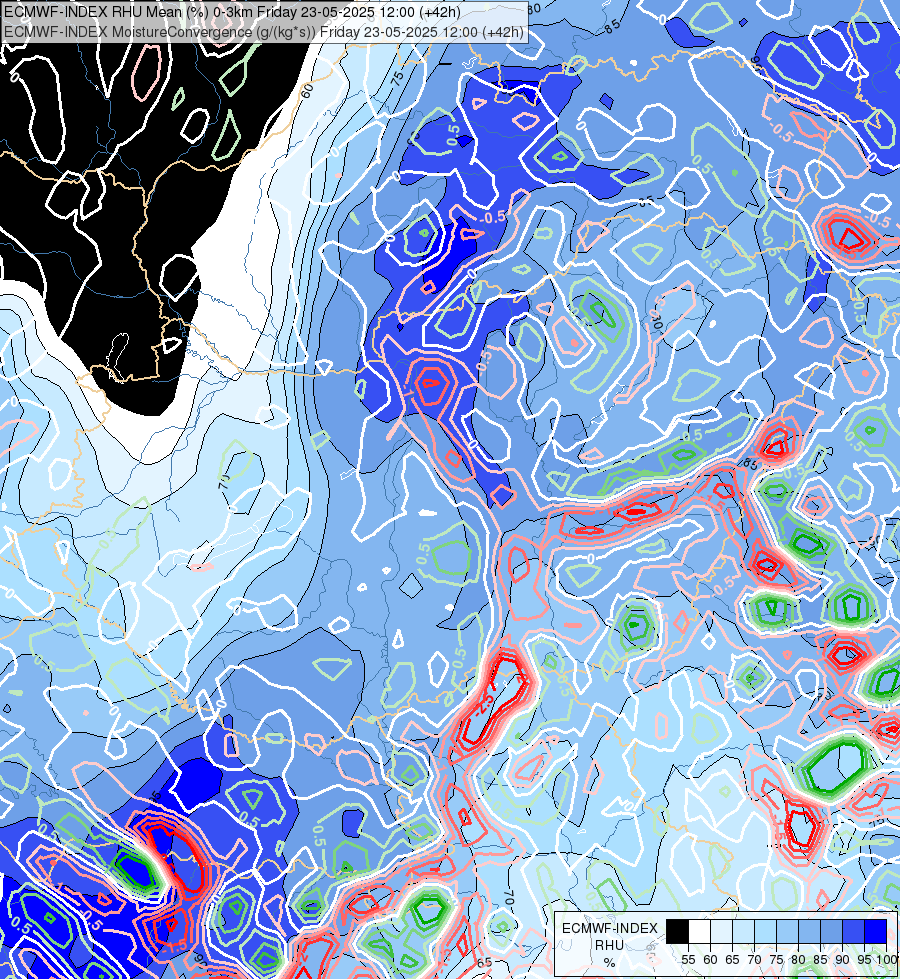The height and width of the screenshot is (979, 900).
Task: Pick the 60–65 palest blue legend swatch
Action: [x=721, y=932]
